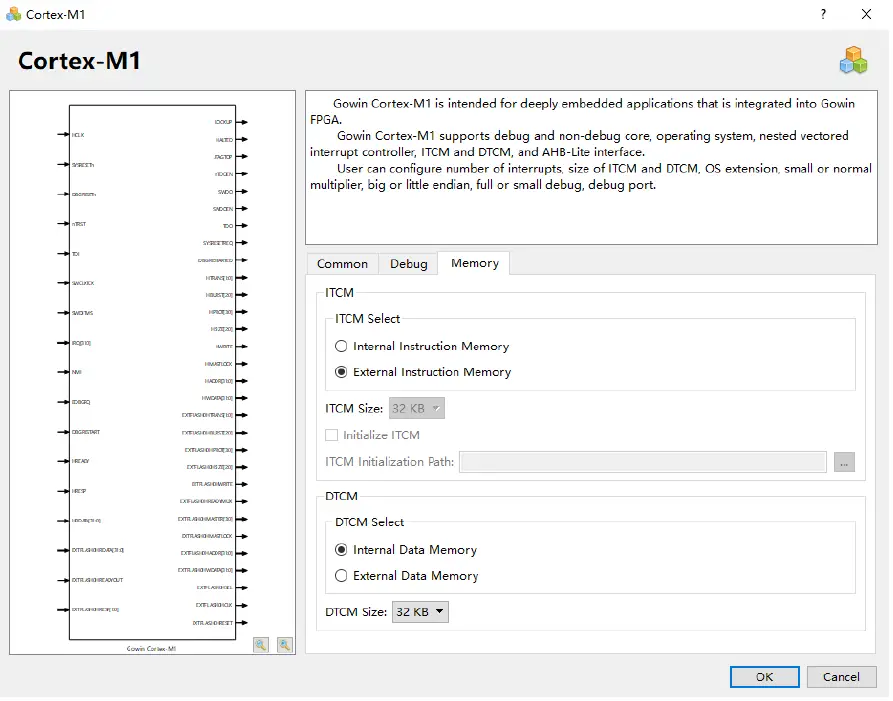Click the Gowin logo icon in the title bar

[x=14, y=14]
